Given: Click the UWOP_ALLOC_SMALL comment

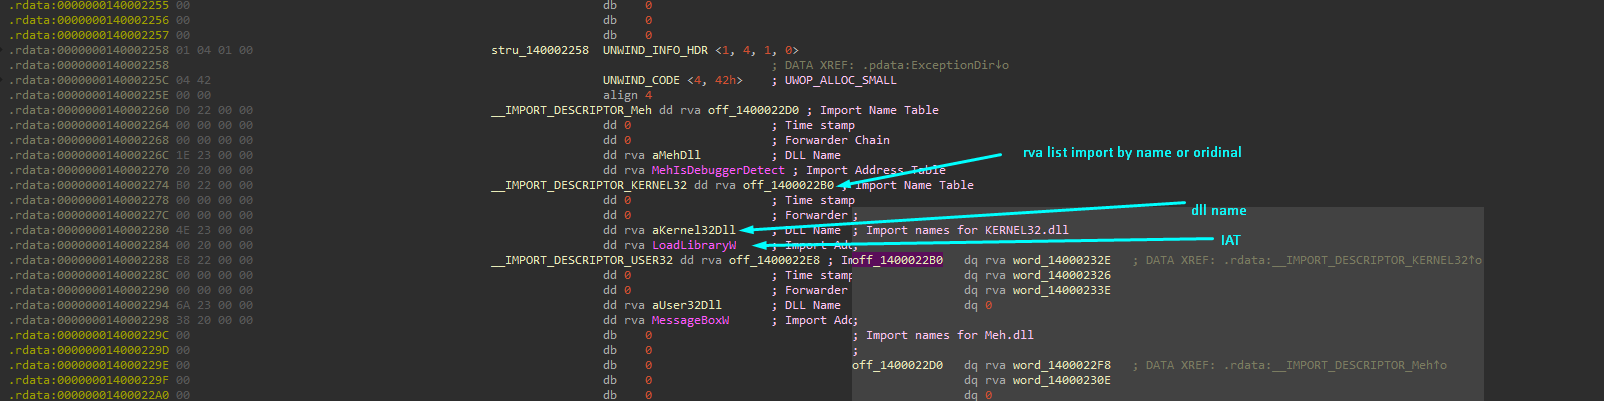Looking at the screenshot, I should click(841, 80).
